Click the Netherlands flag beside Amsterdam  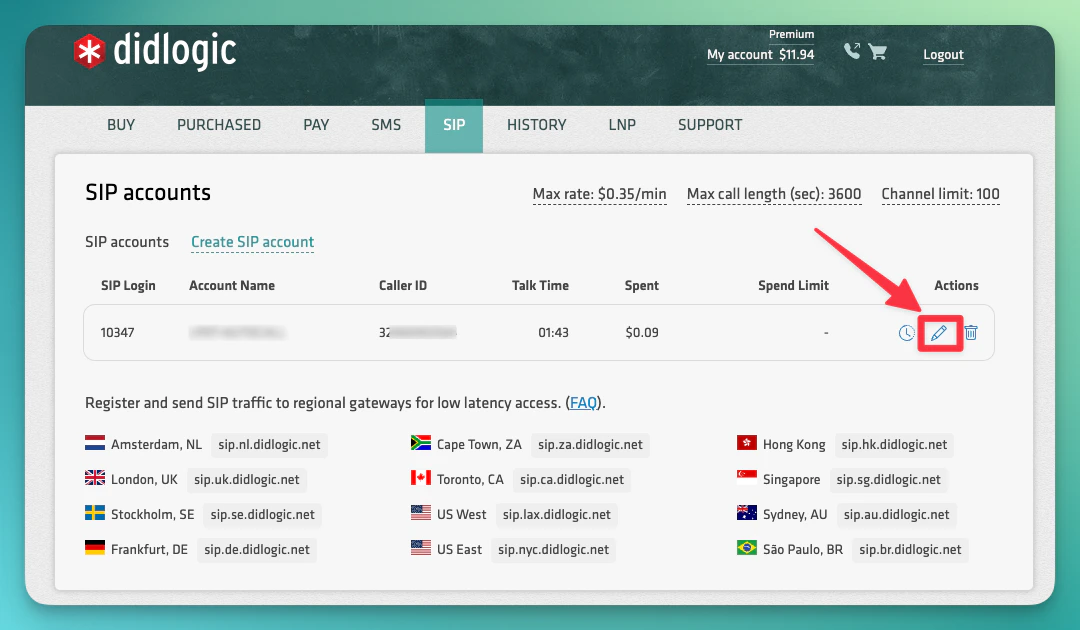pyautogui.click(x=96, y=444)
